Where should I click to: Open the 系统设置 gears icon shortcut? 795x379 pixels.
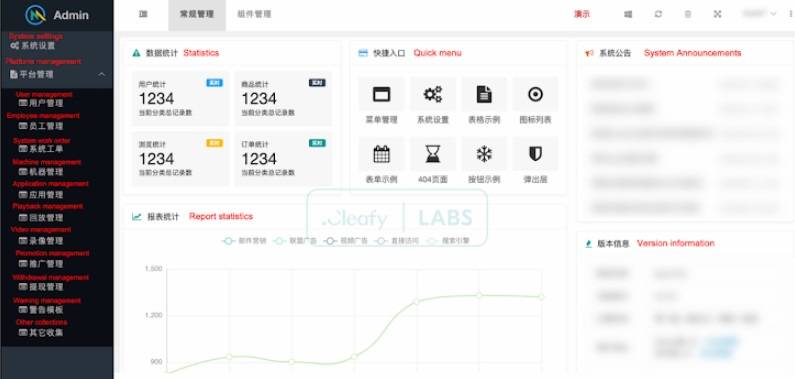[432, 94]
